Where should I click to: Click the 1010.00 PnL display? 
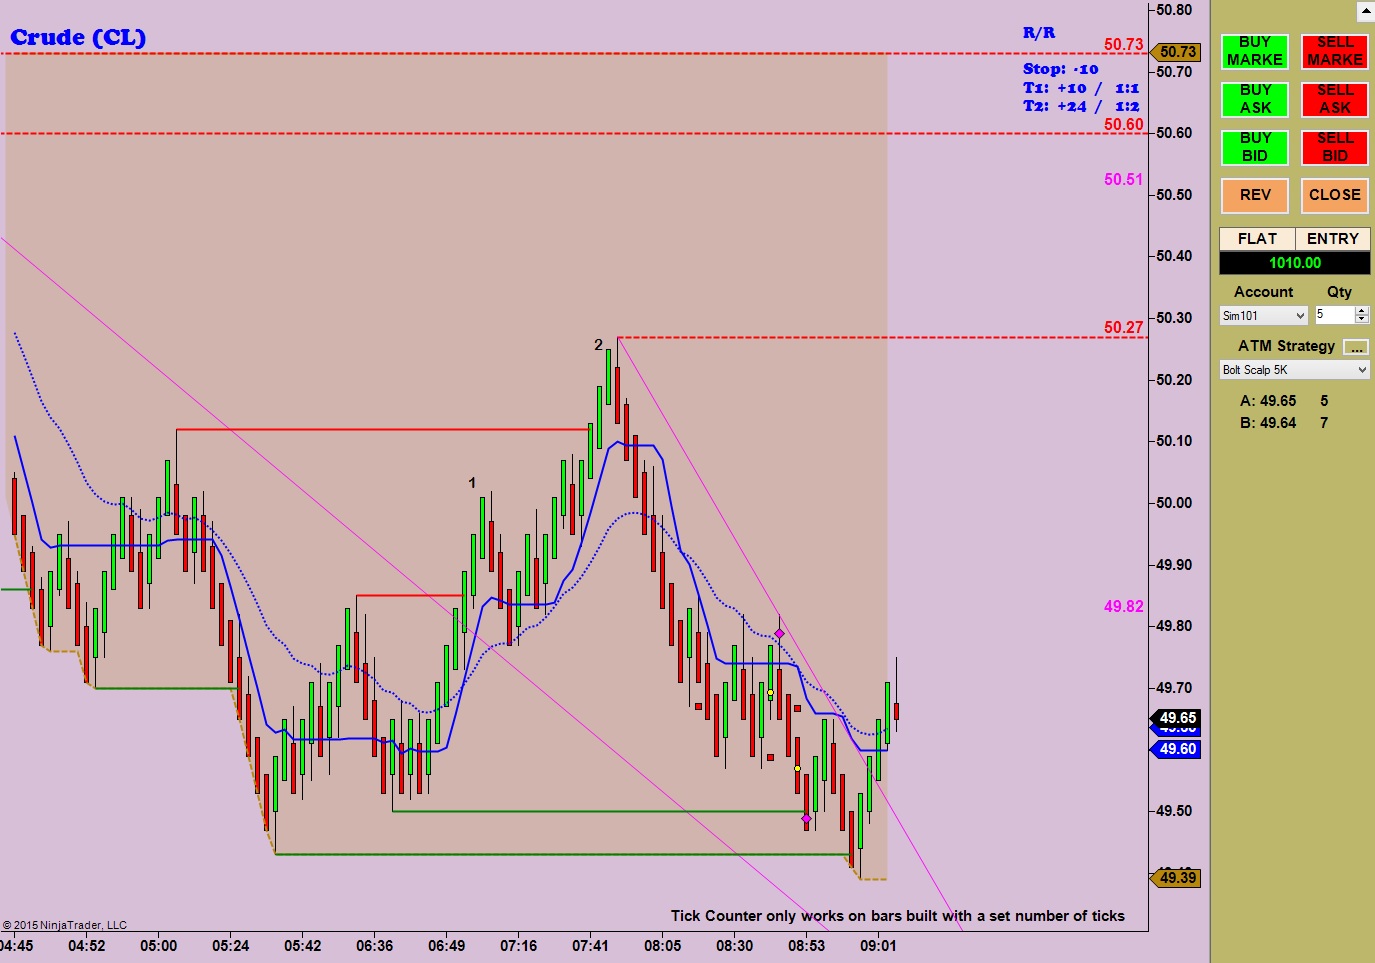click(x=1295, y=263)
